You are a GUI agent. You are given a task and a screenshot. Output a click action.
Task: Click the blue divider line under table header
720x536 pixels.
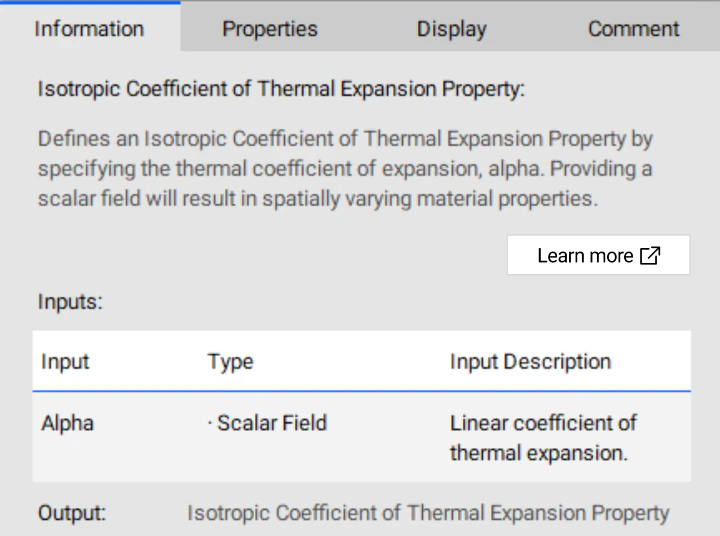tap(361, 391)
